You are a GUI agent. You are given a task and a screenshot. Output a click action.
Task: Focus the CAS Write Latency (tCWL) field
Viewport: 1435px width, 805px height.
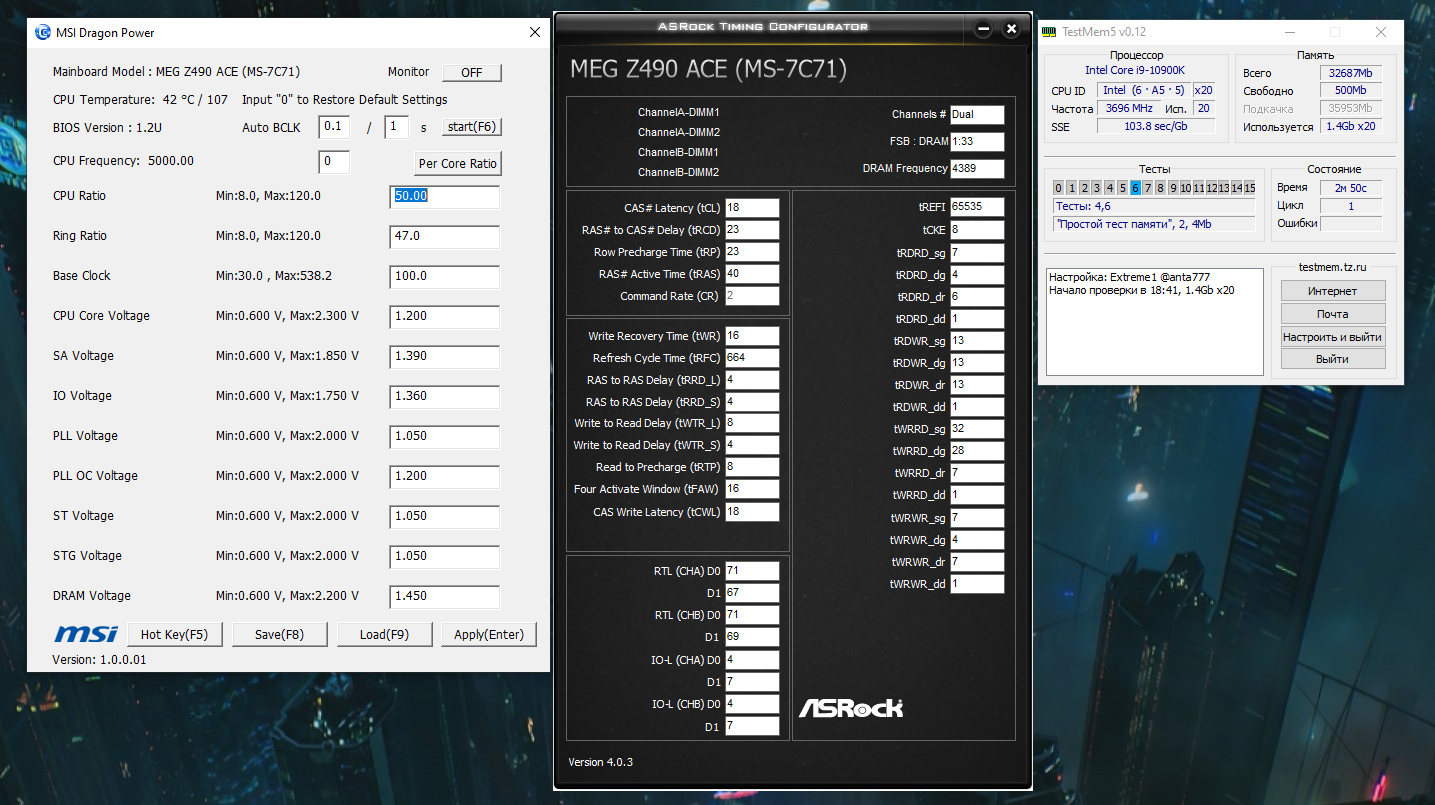[x=752, y=512]
